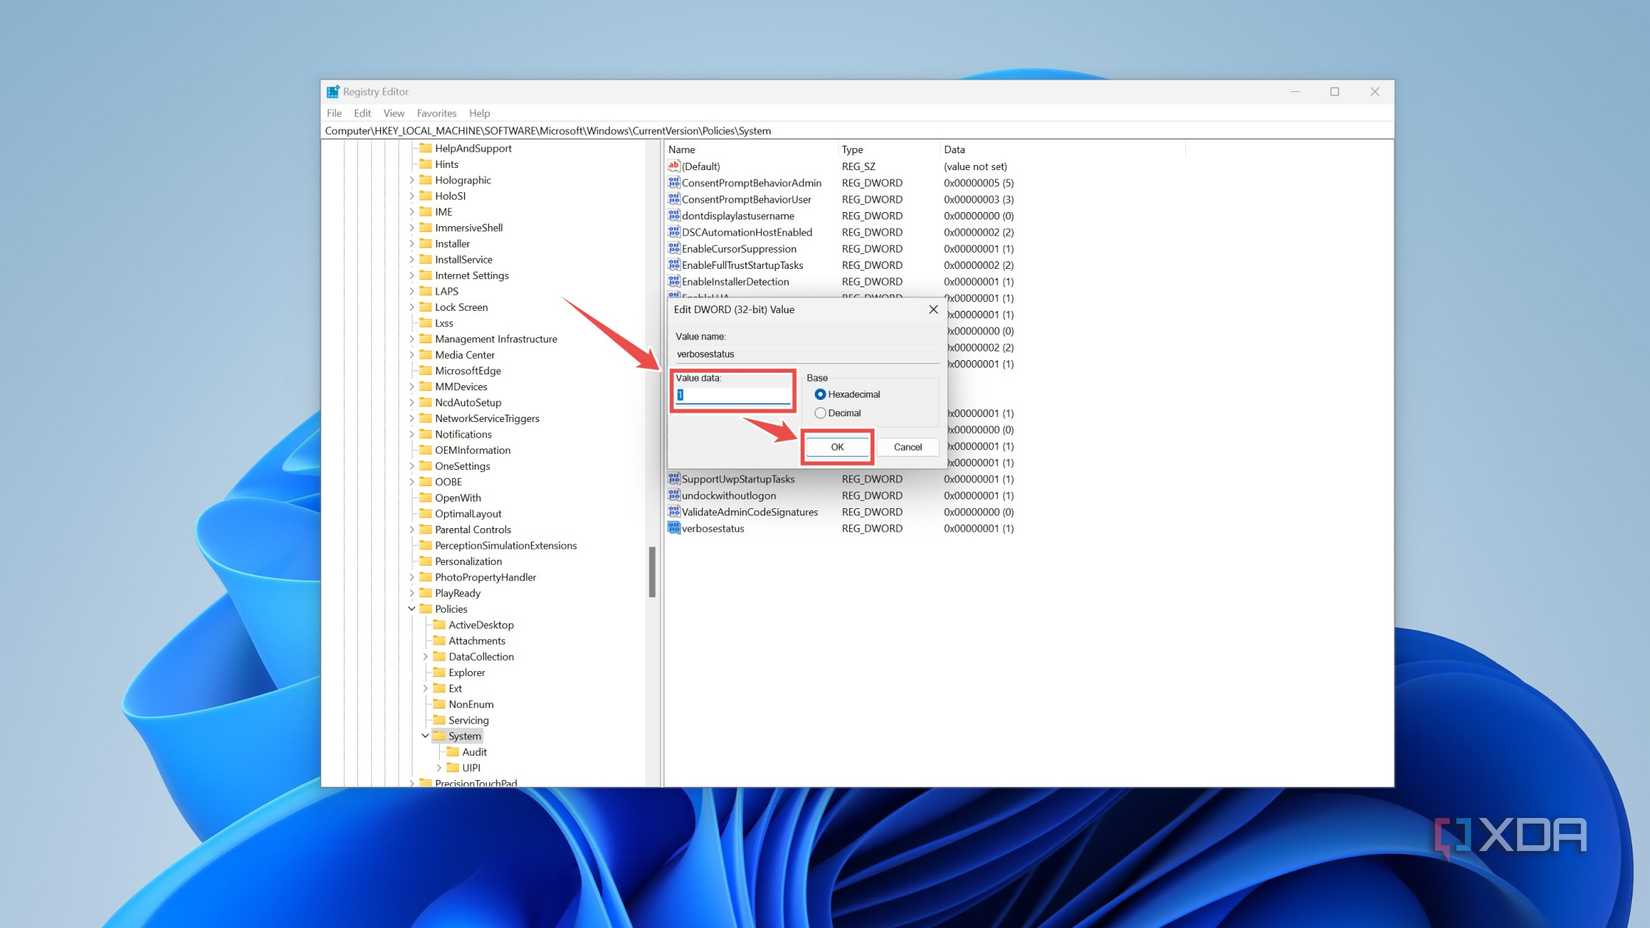Click the Value data input field

click(733, 395)
